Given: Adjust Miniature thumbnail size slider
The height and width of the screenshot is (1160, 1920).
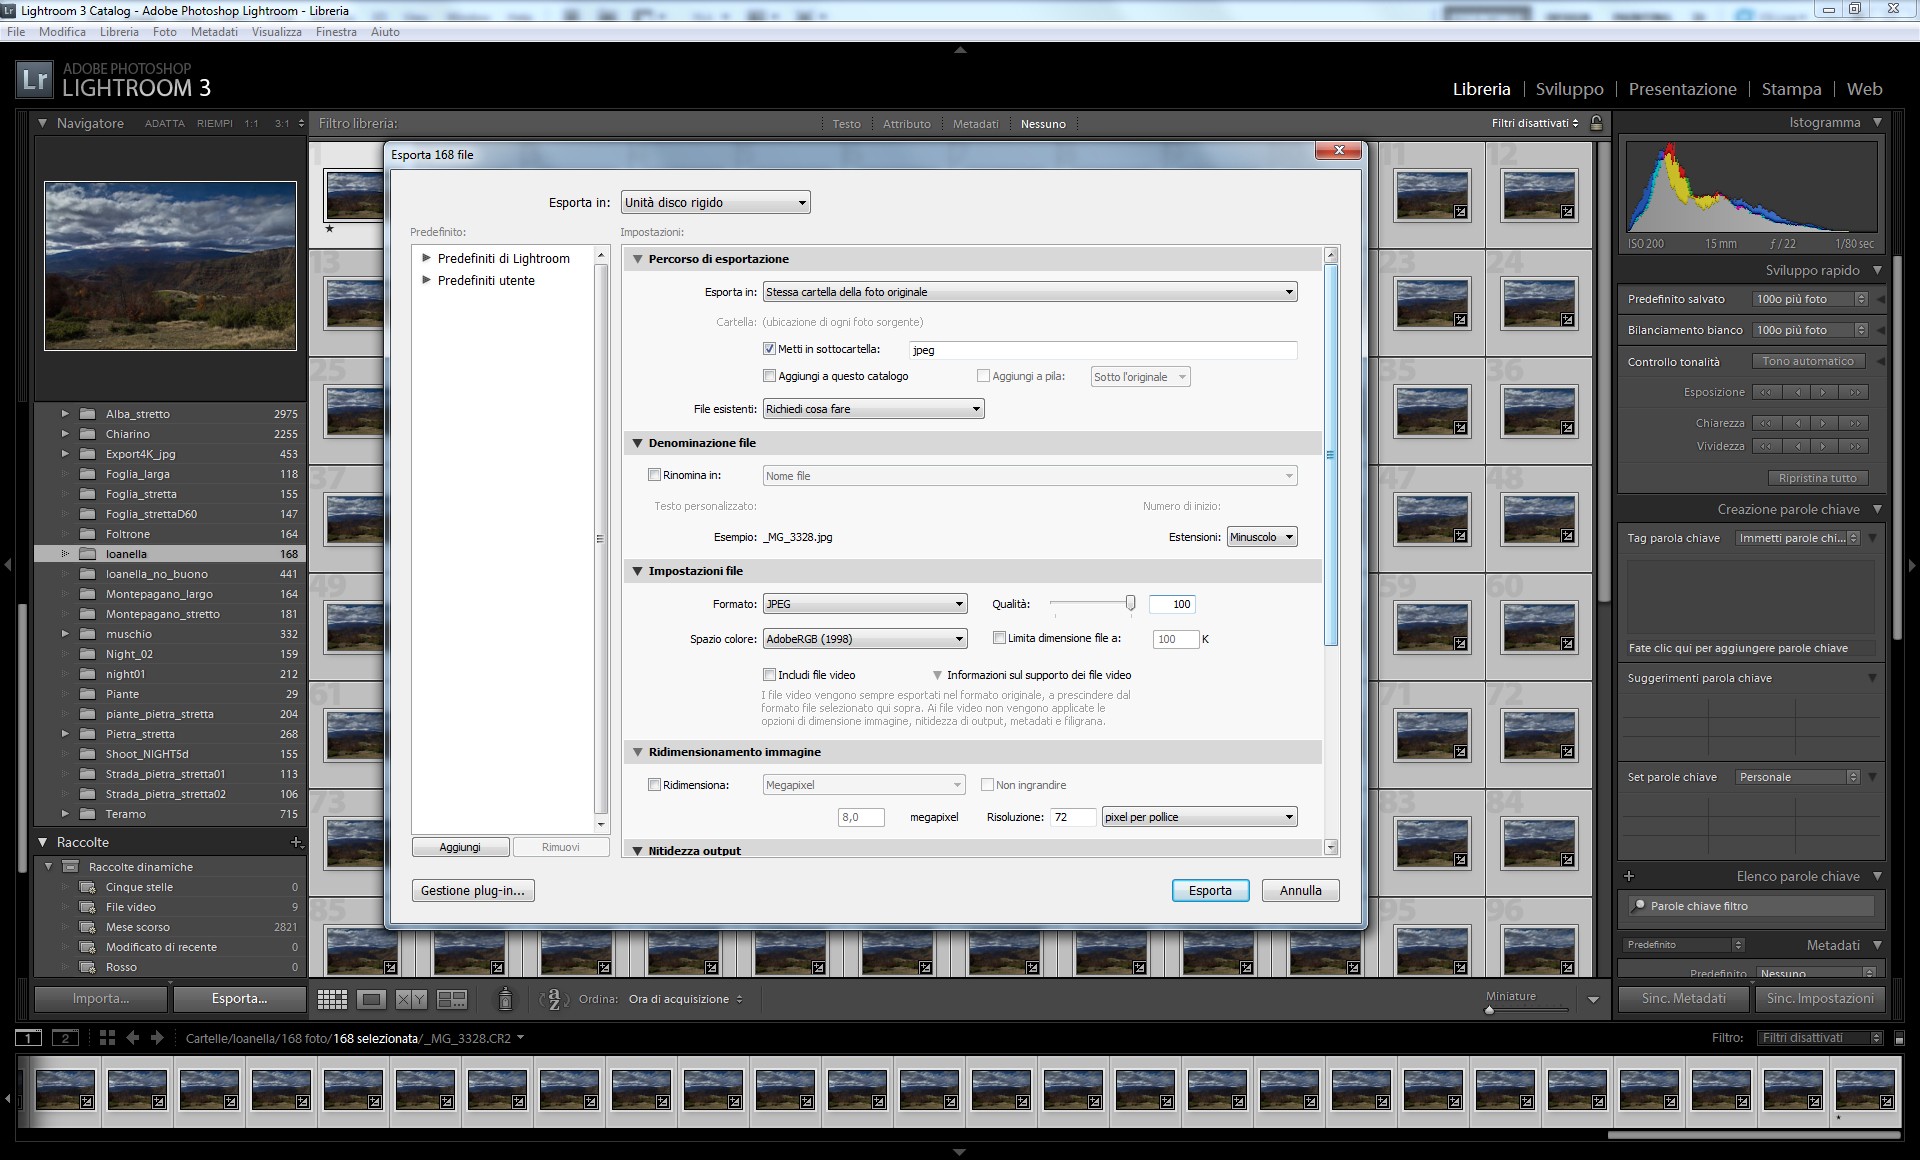Looking at the screenshot, I should click(x=1489, y=1009).
